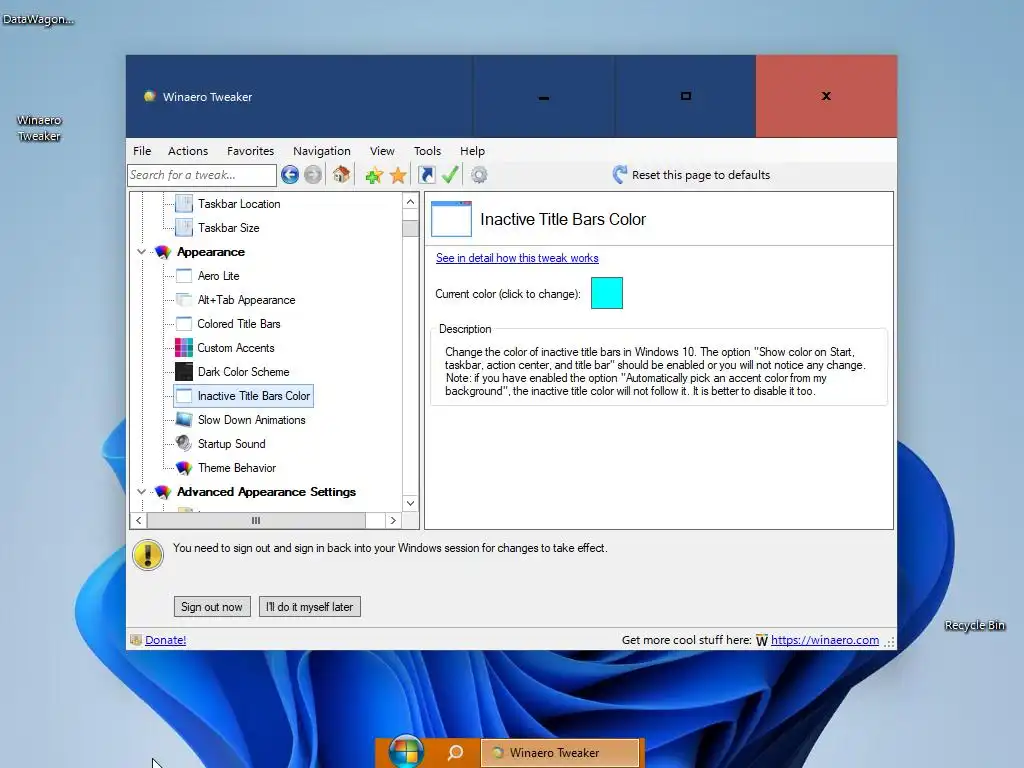Select the Taskbar Size tree item

[x=229, y=228]
